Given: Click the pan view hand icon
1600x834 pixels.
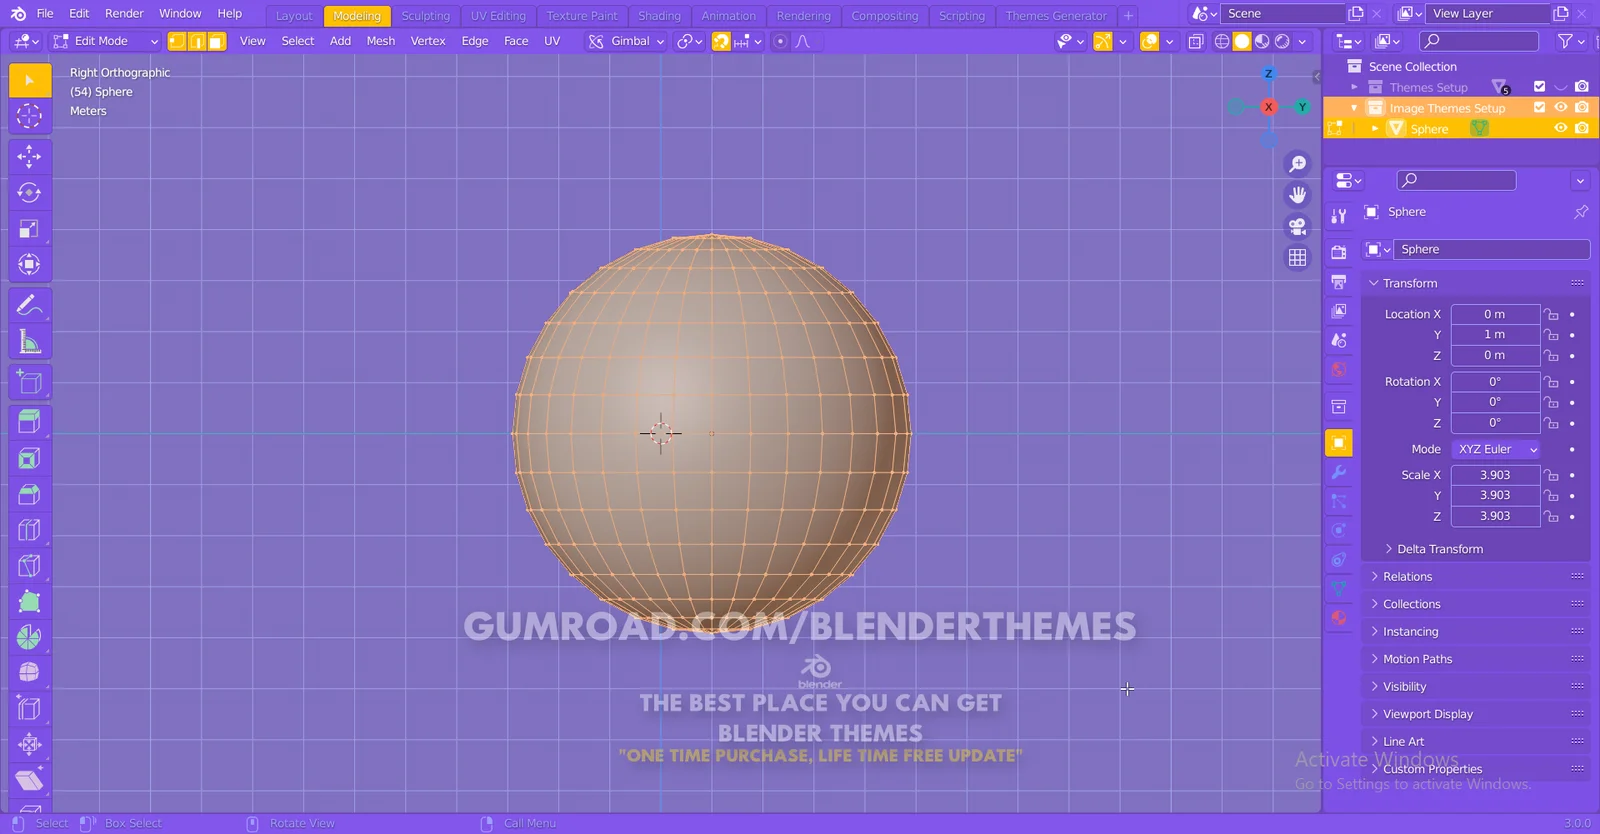Looking at the screenshot, I should (1298, 195).
